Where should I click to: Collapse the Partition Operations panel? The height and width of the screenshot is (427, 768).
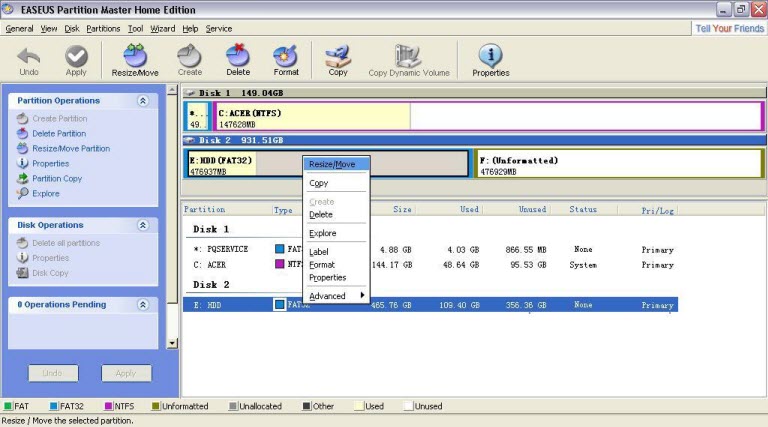tap(143, 101)
